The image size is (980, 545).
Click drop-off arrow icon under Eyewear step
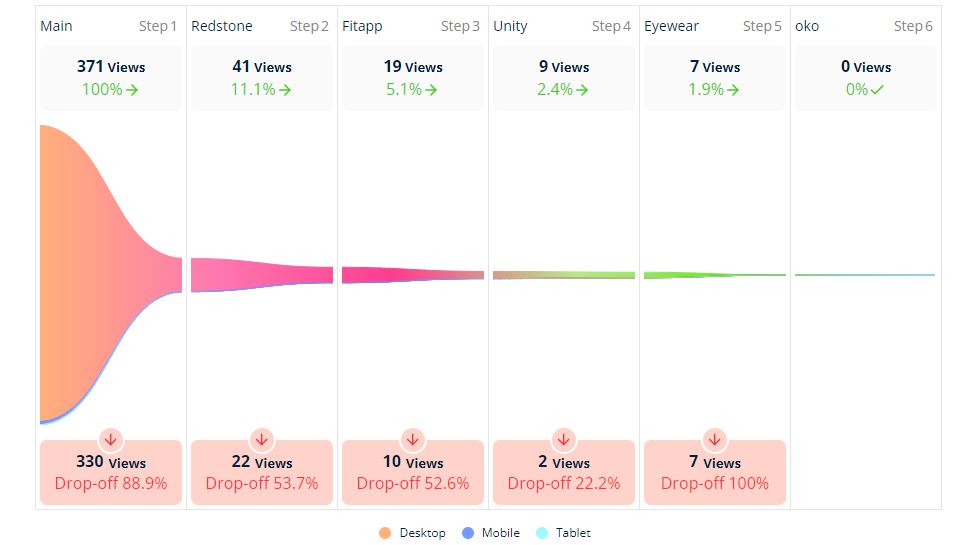(x=714, y=439)
